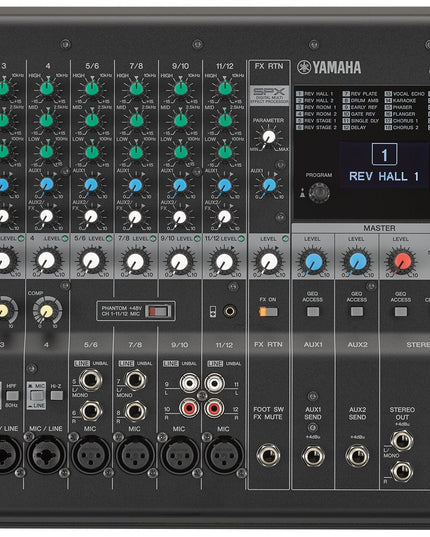
Task: Click "VOCAL ECHO" in the program list
Action: [408, 93]
